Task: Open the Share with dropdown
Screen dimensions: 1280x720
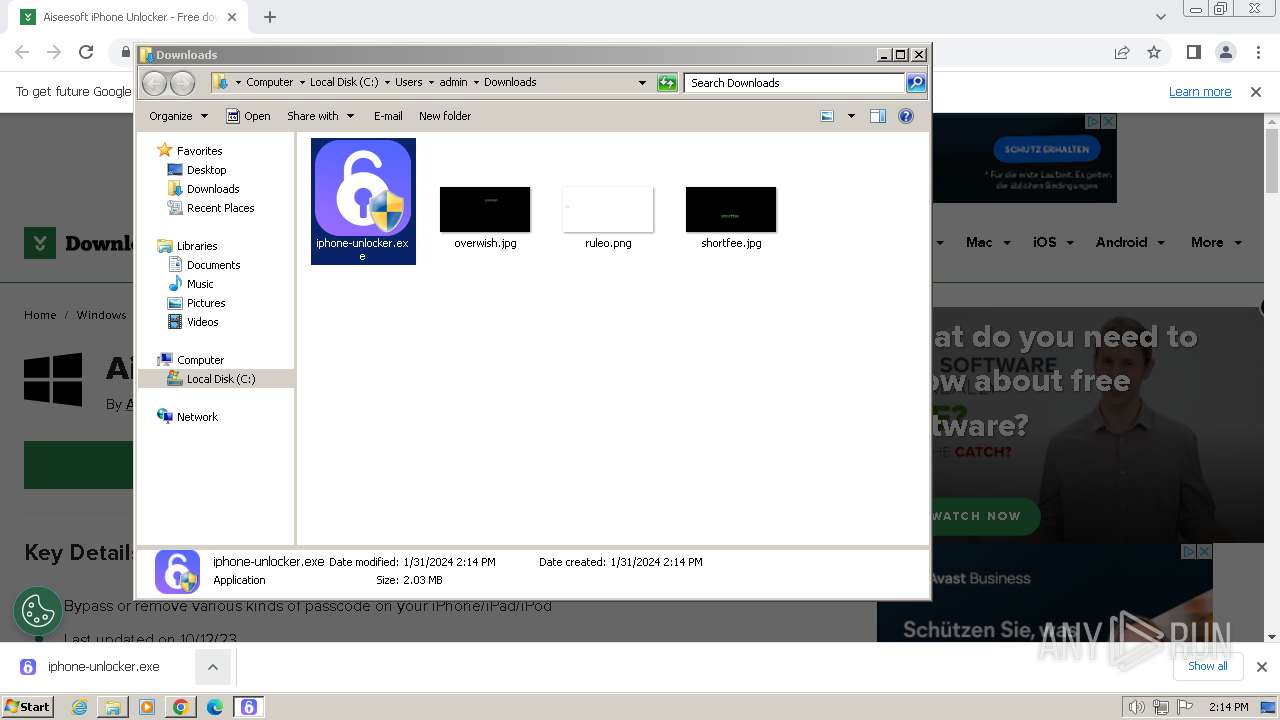Action: click(320, 116)
